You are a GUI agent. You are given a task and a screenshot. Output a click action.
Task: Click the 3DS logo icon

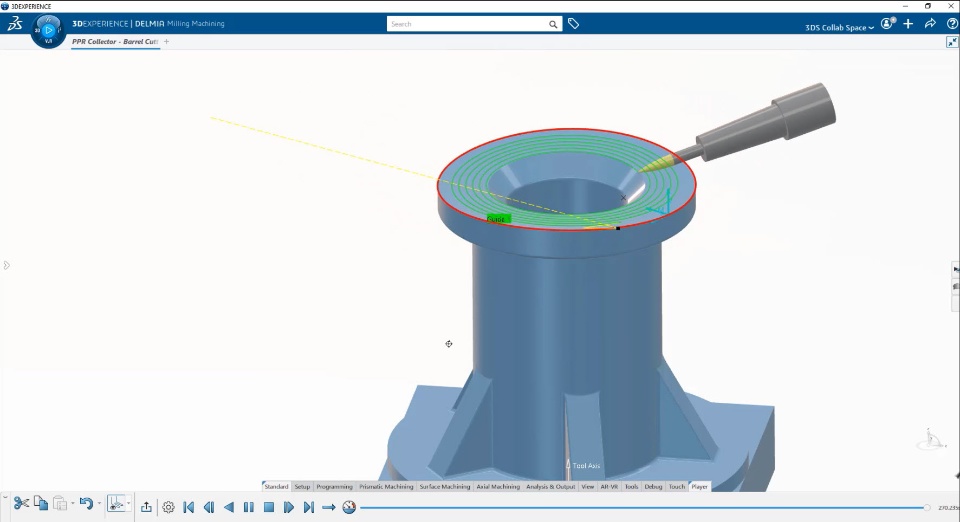(x=15, y=24)
